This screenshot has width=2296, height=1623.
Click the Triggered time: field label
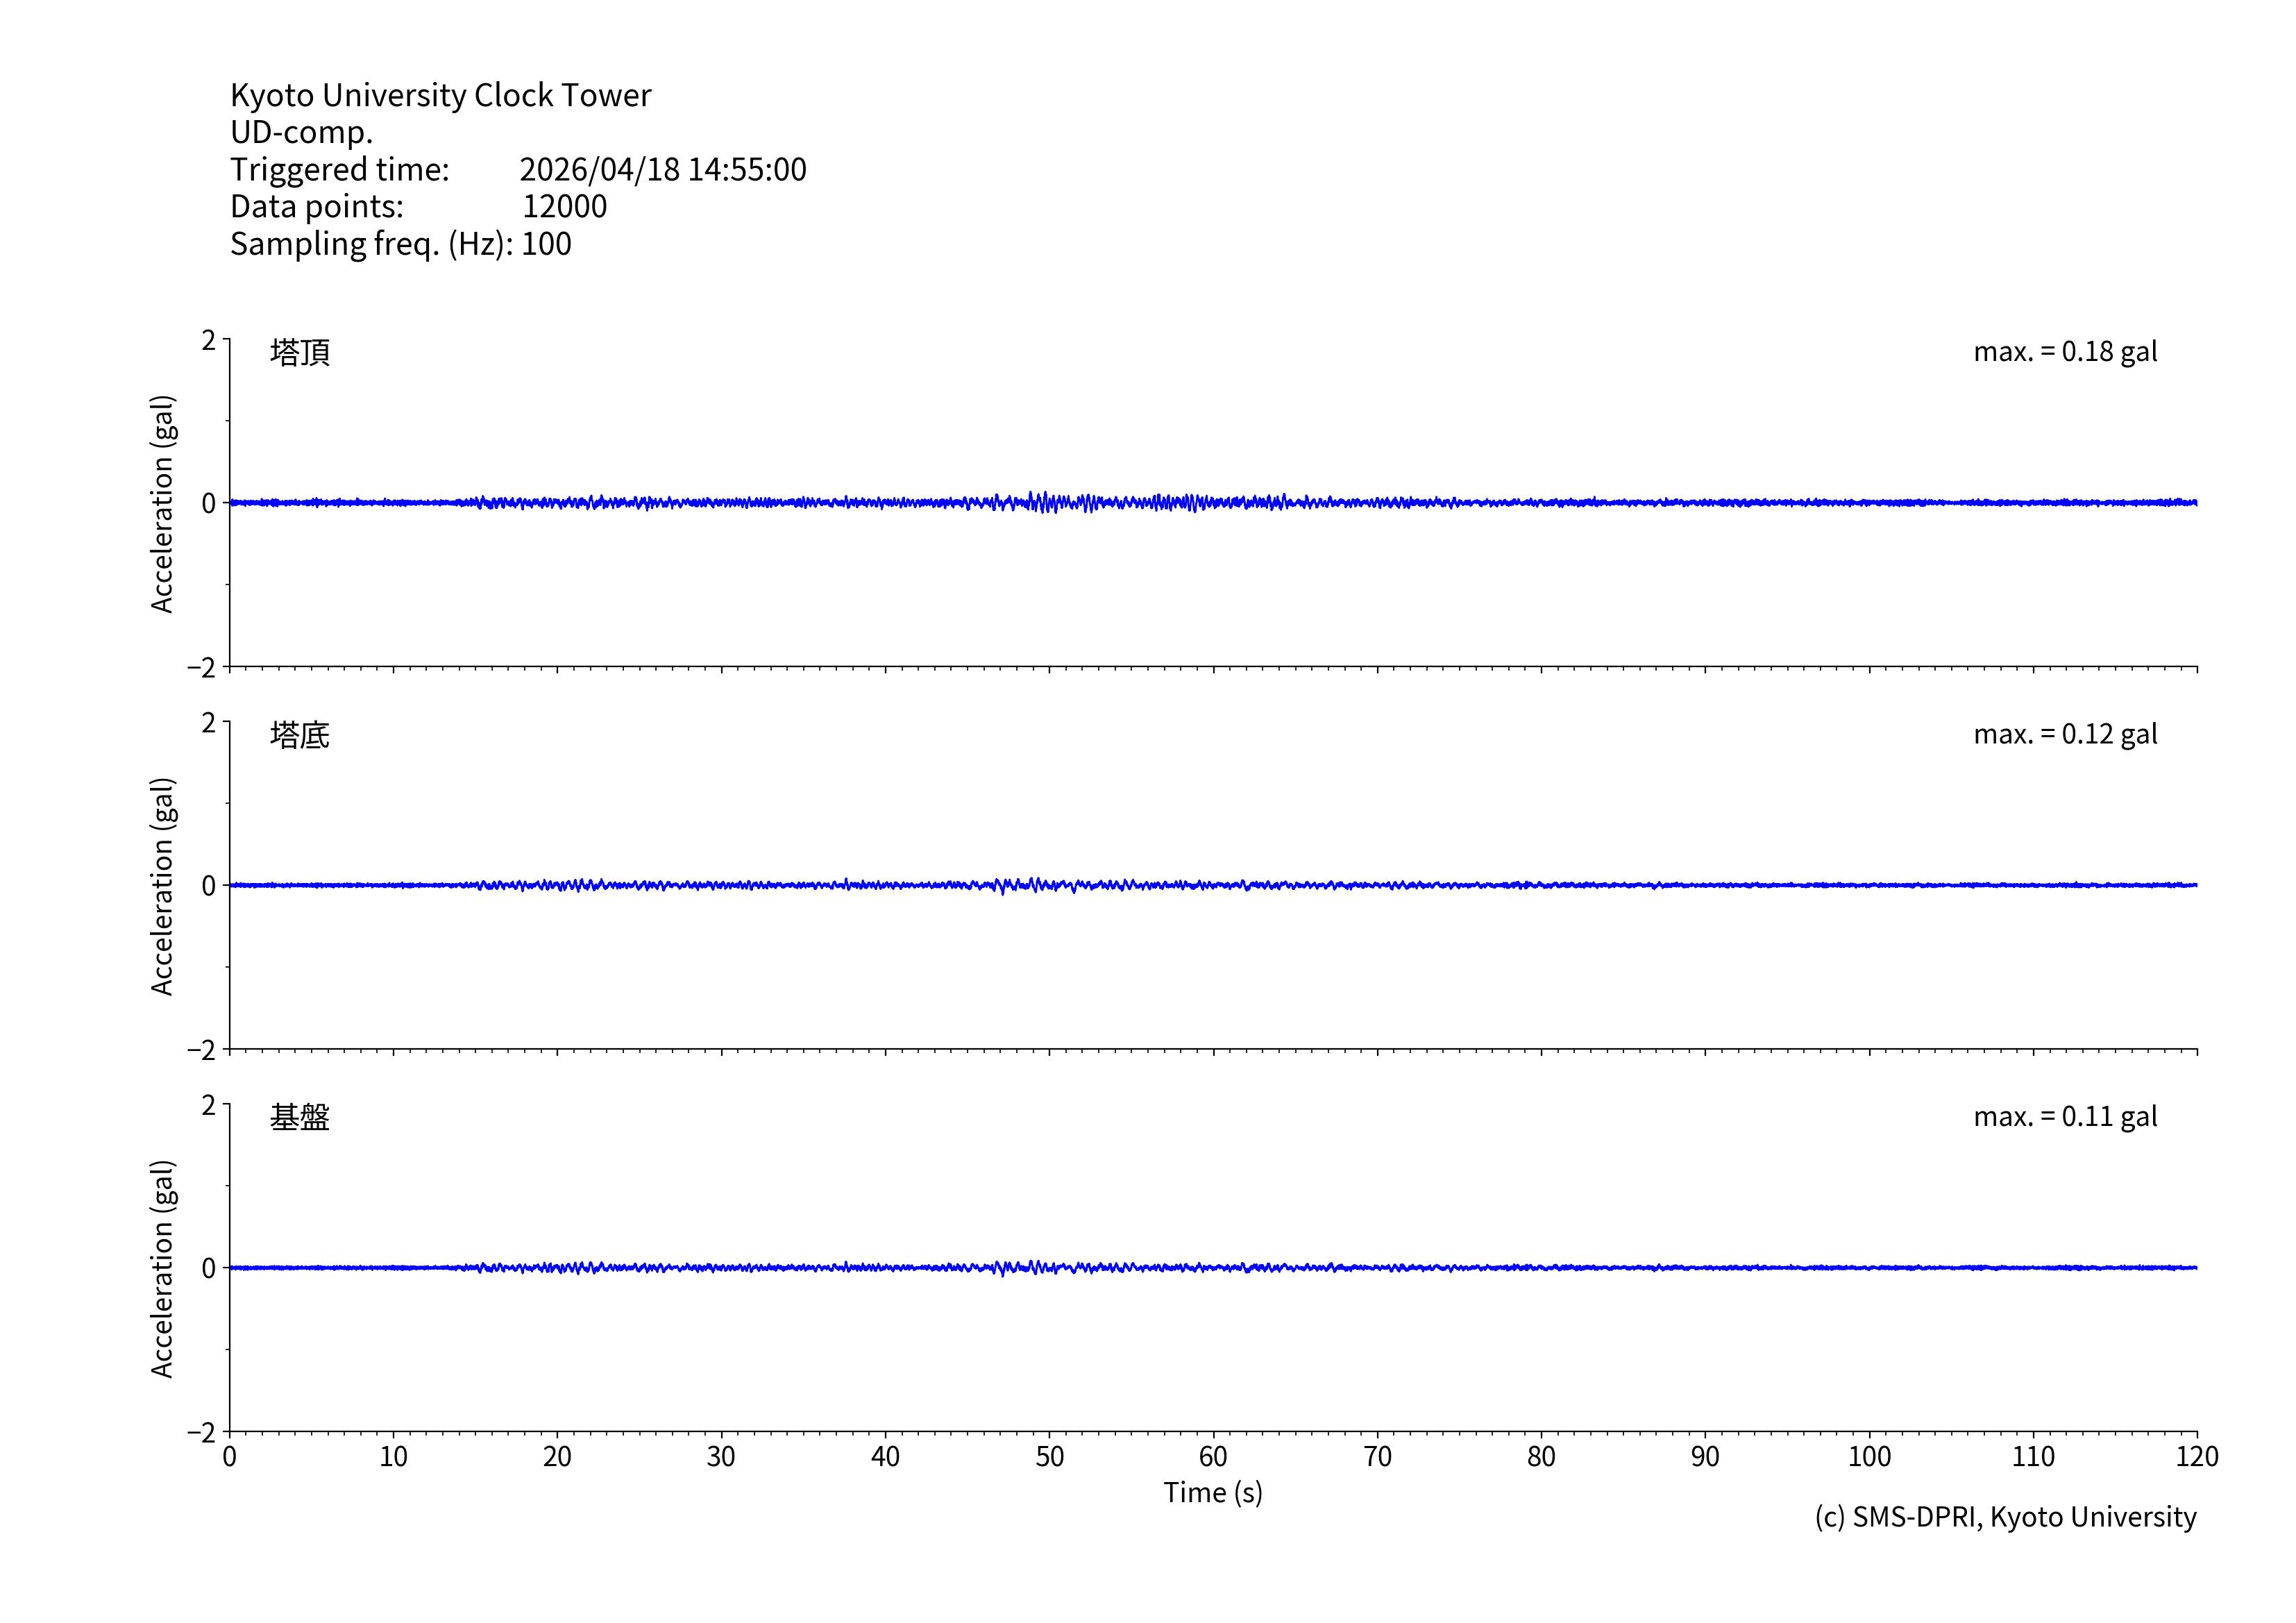point(340,169)
